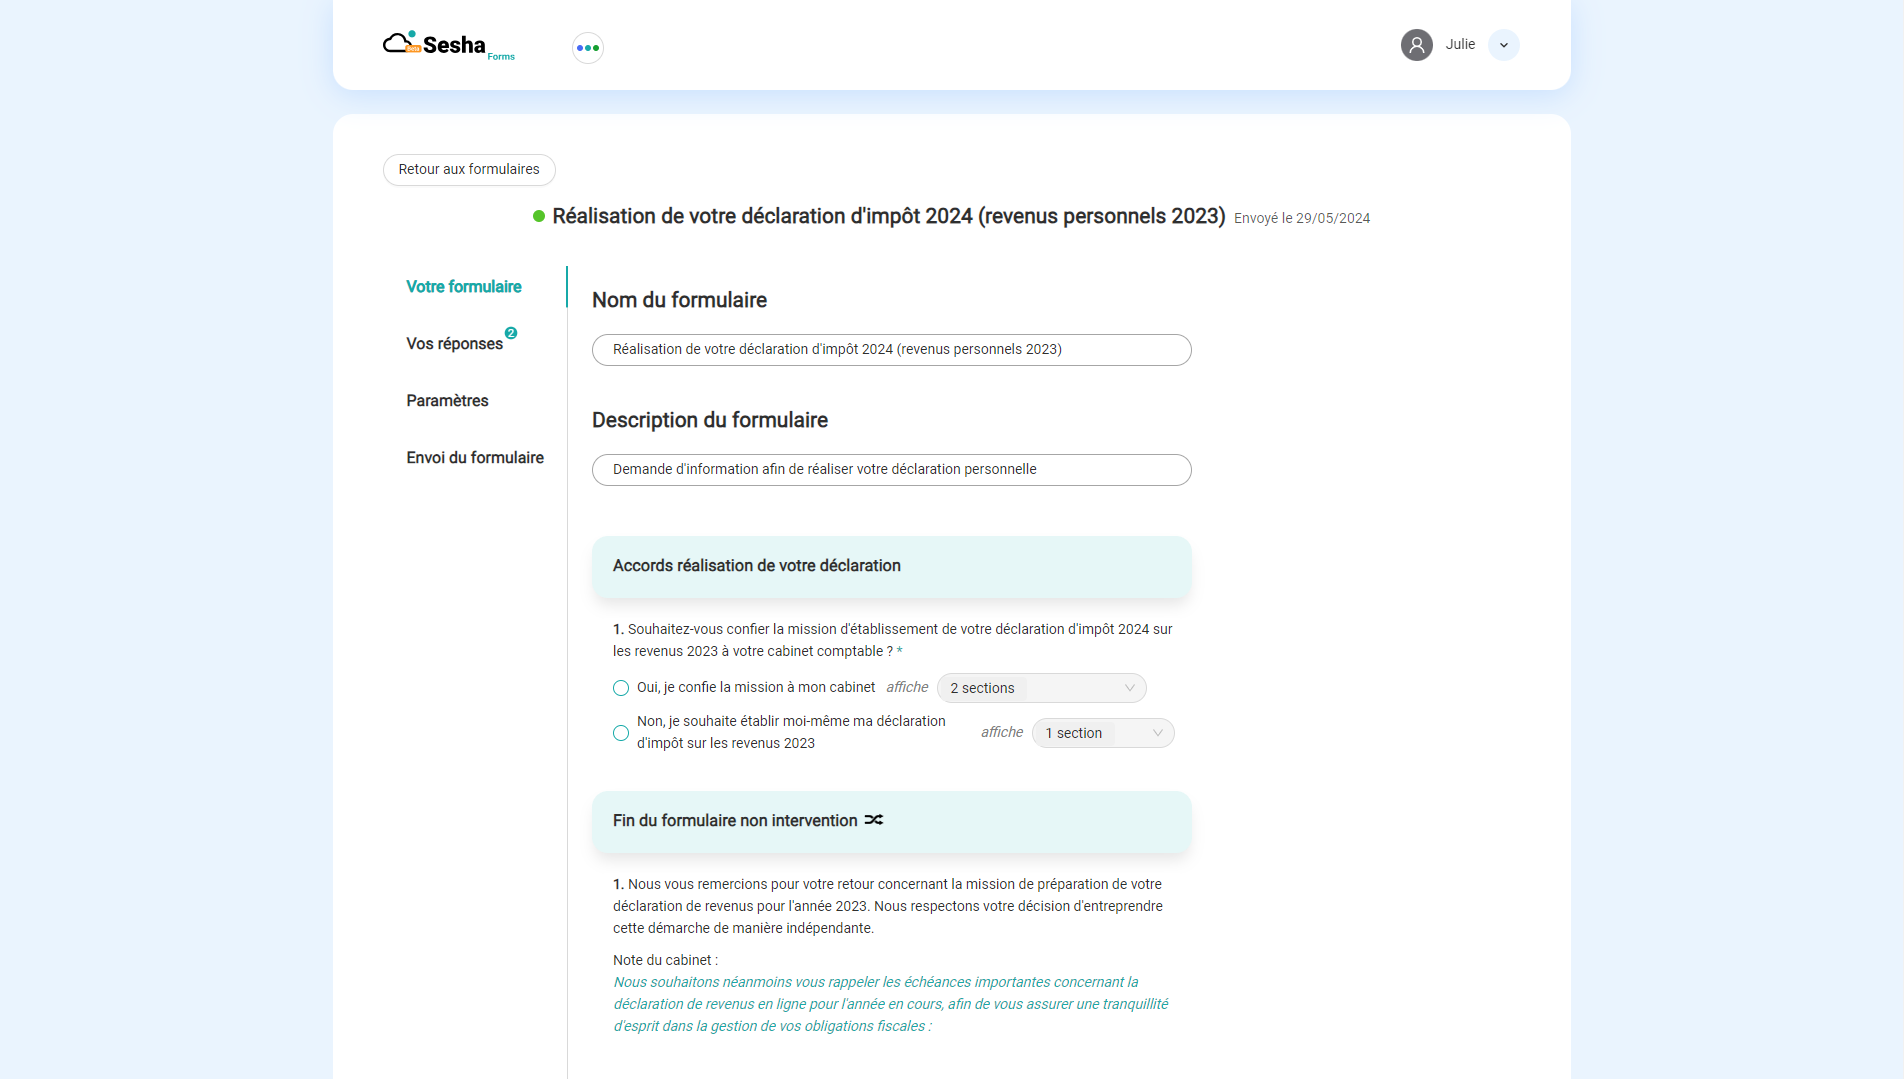Click the Sesha Forms logo
The width and height of the screenshot is (1904, 1079).
pos(449,45)
